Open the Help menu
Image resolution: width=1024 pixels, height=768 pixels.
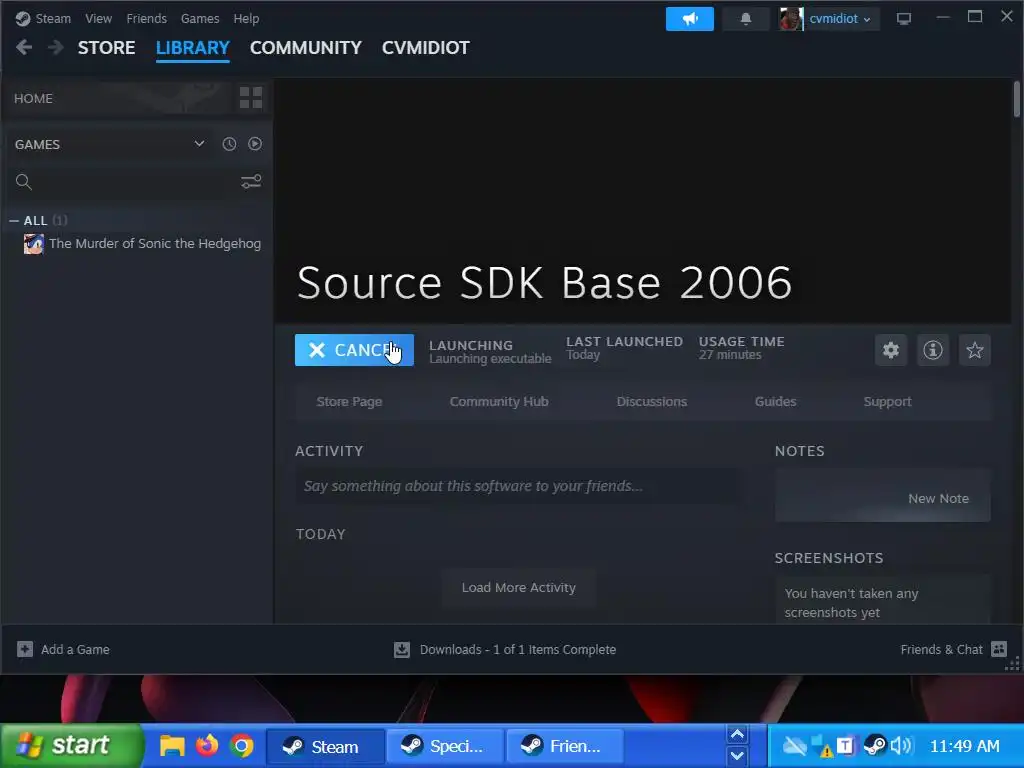(246, 18)
